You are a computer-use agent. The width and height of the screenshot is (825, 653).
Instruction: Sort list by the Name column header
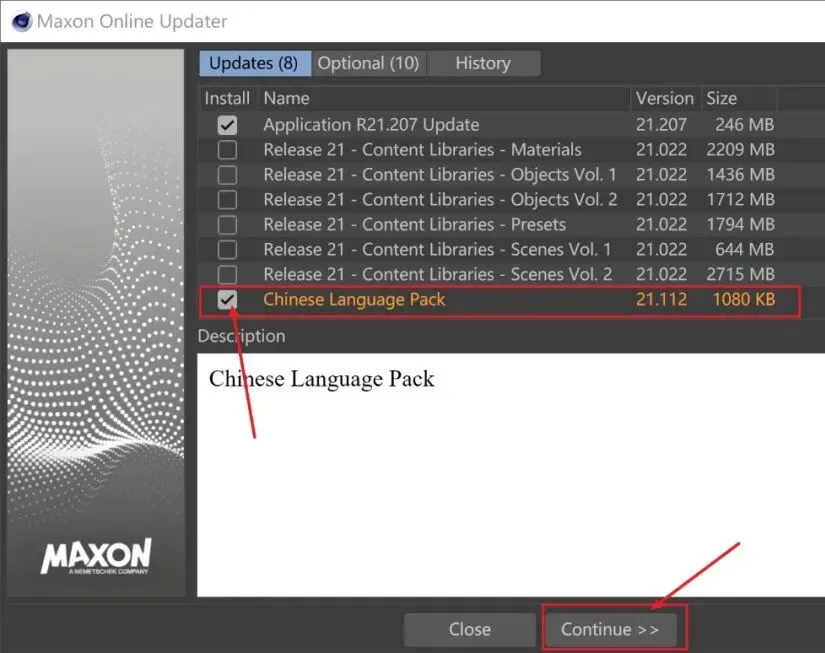coord(444,98)
